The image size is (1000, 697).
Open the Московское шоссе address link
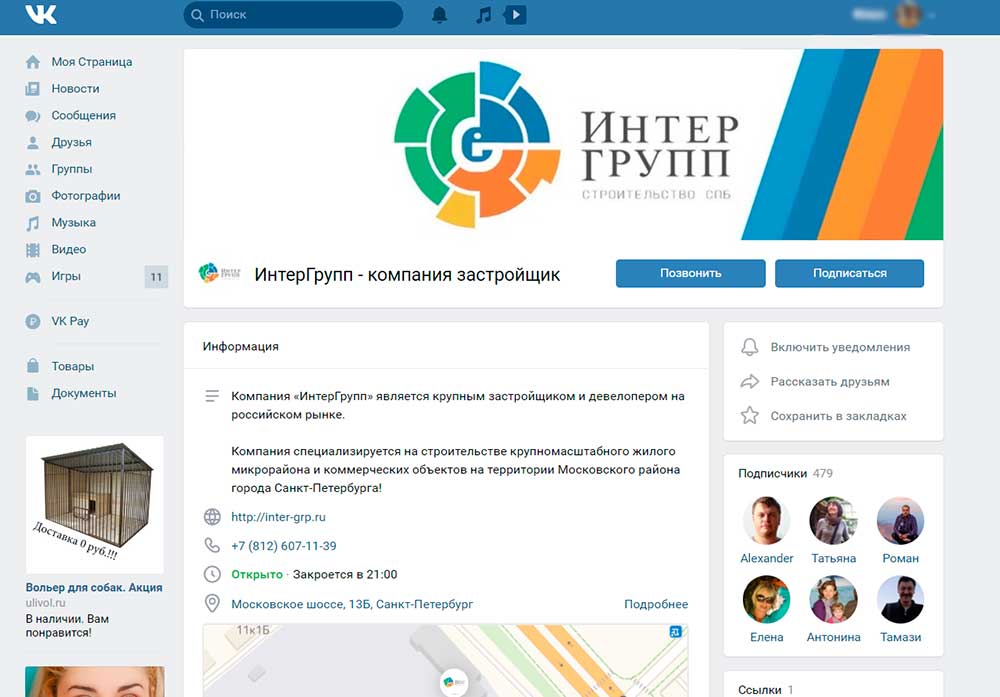(x=352, y=604)
